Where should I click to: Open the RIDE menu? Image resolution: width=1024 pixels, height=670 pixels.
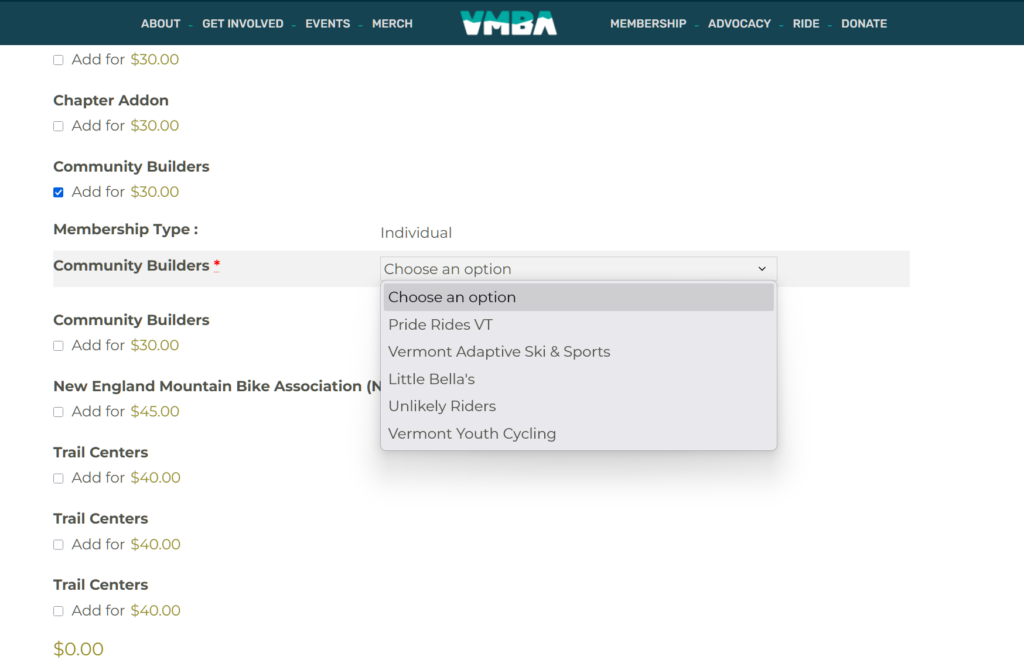(x=805, y=24)
